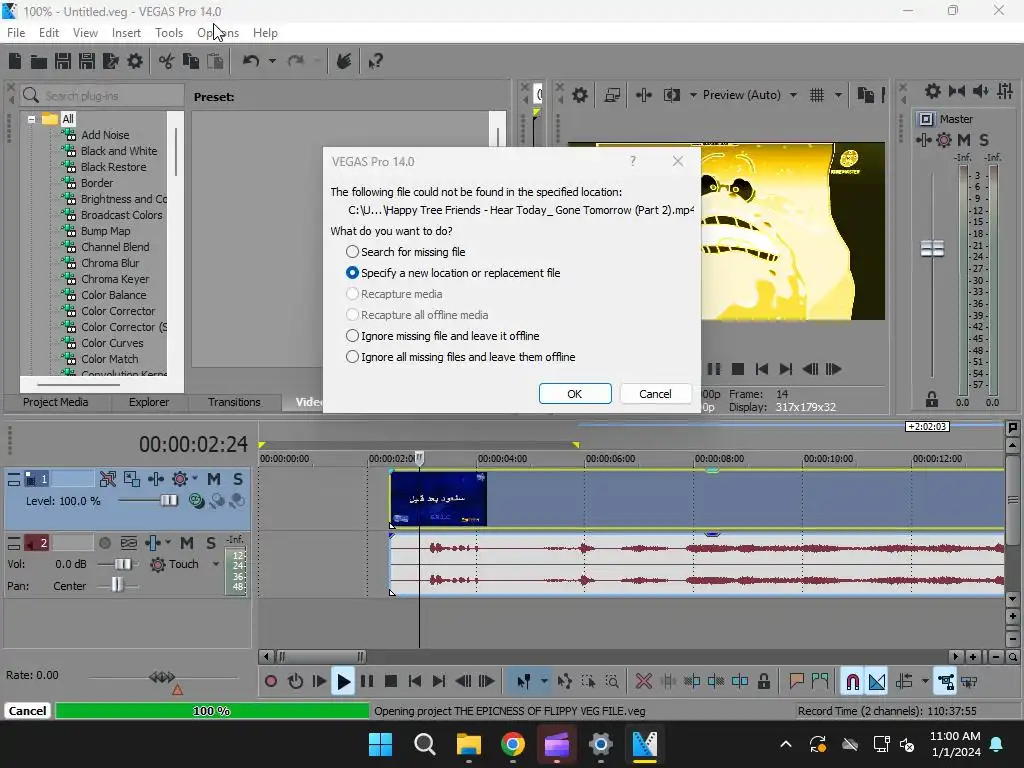Image resolution: width=1024 pixels, height=768 pixels.
Task: Solo video track 1
Action: (x=238, y=479)
